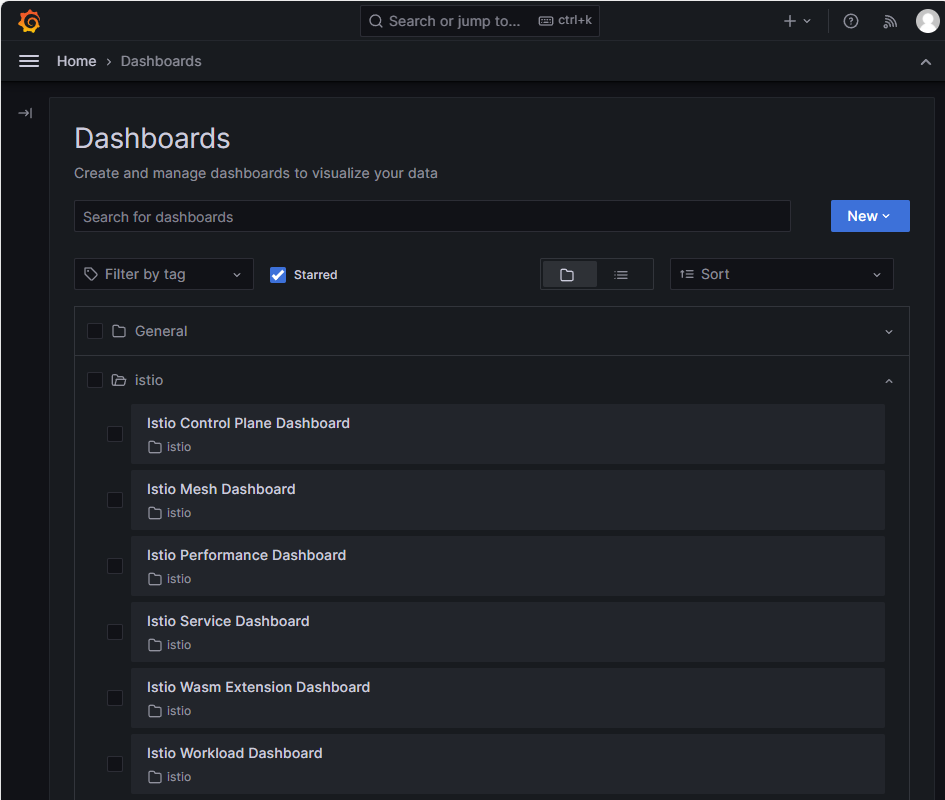
Task: Go to Home breadcrumb
Action: coord(77,61)
